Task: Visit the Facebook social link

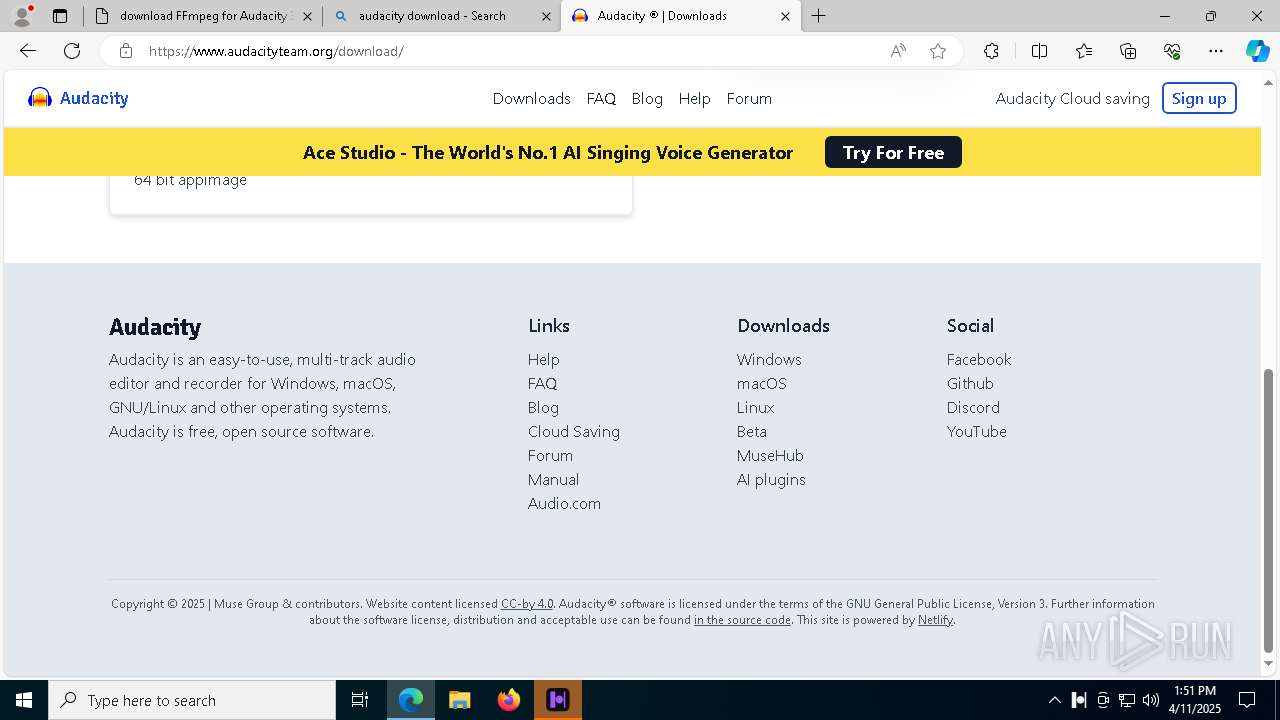Action: 979,359
